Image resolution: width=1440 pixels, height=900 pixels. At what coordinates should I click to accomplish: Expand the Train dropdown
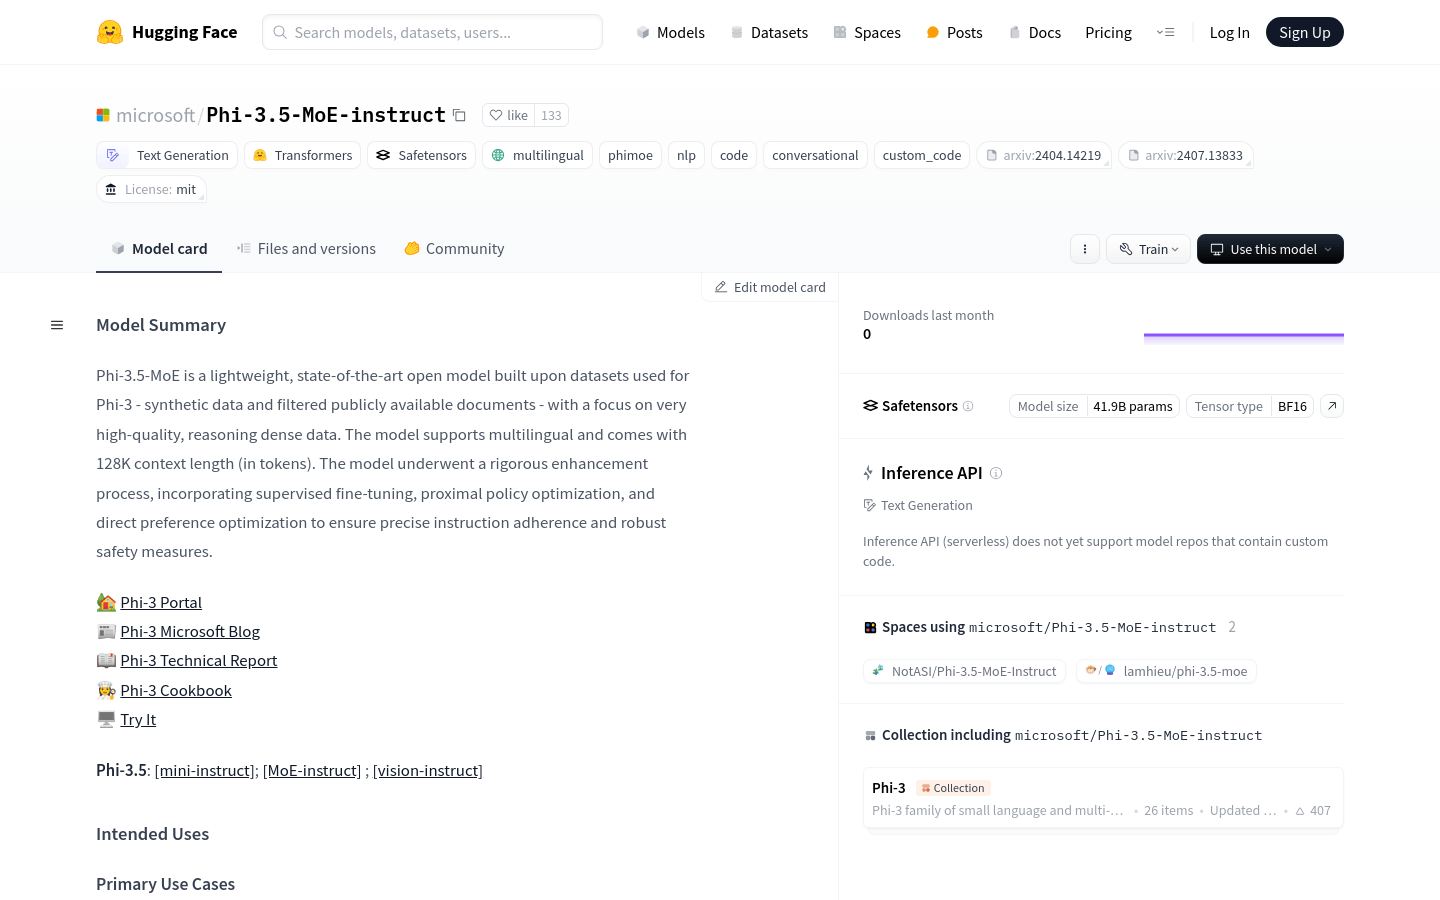point(1148,249)
